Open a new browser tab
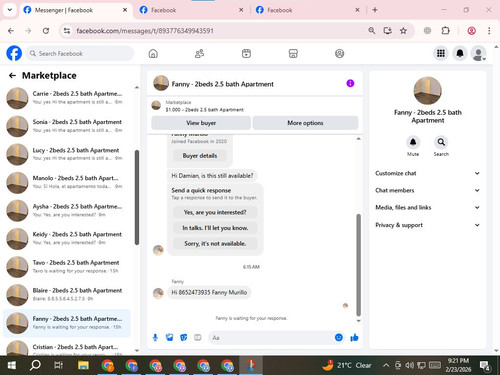The width and height of the screenshot is (500, 375). pyautogui.click(x=375, y=10)
